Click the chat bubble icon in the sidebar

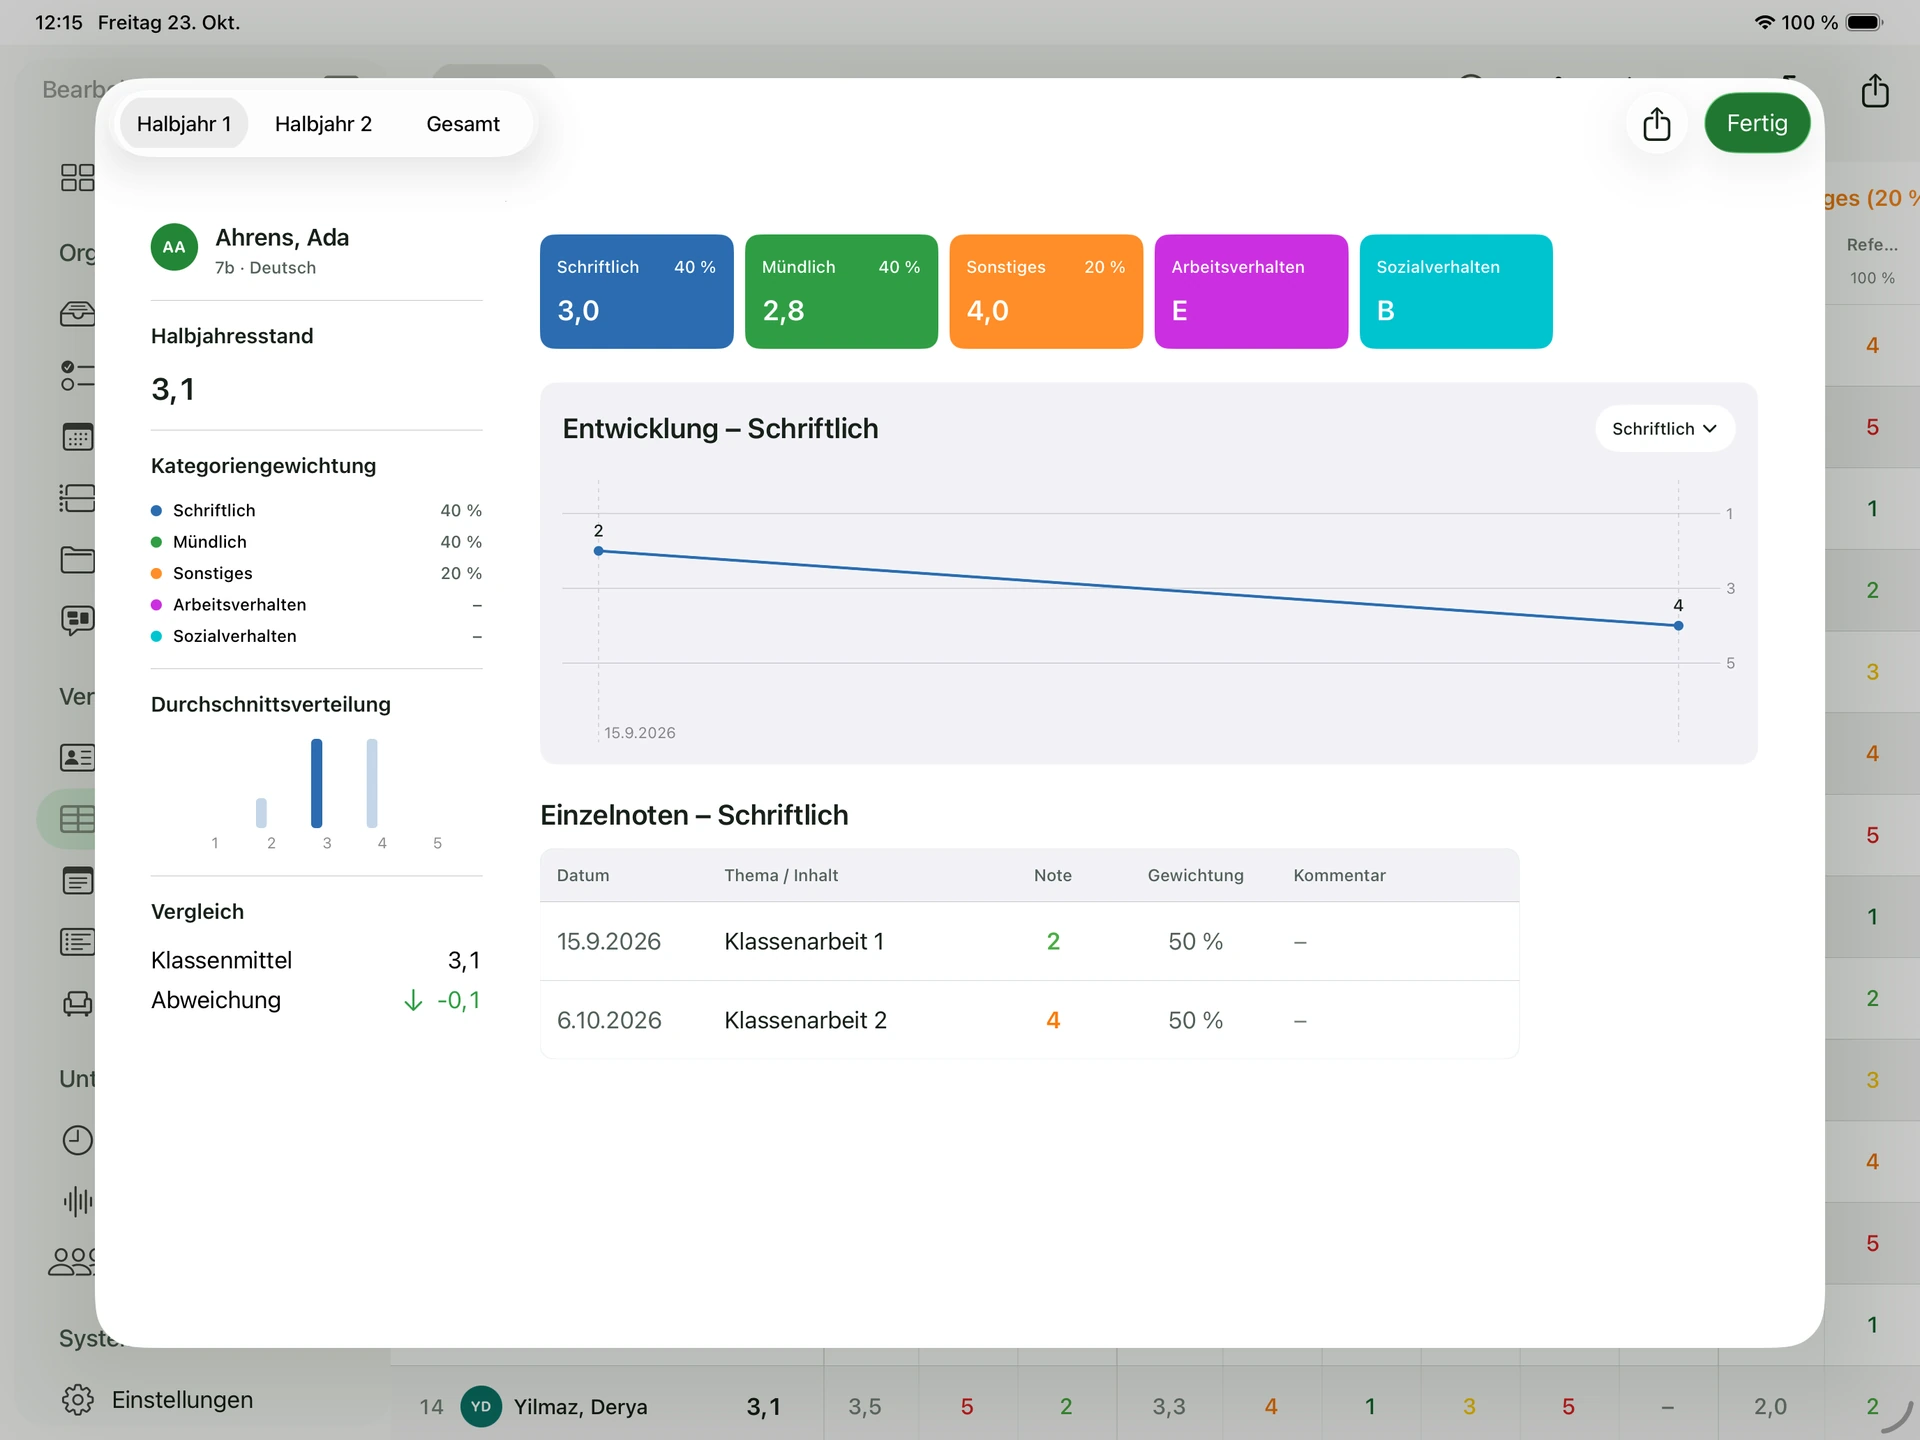(x=78, y=621)
